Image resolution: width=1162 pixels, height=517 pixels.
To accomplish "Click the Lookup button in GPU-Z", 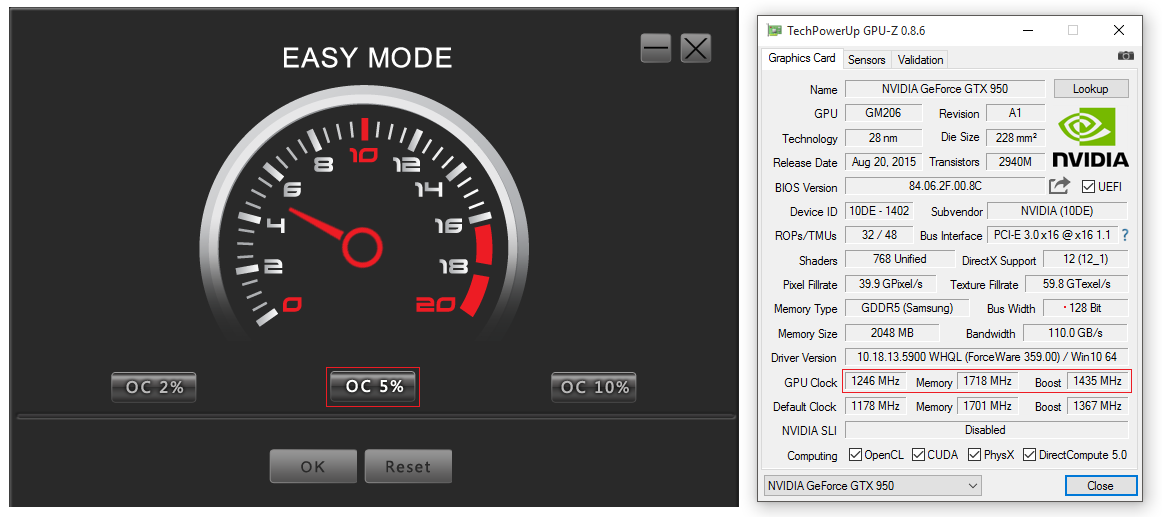I will (1091, 89).
